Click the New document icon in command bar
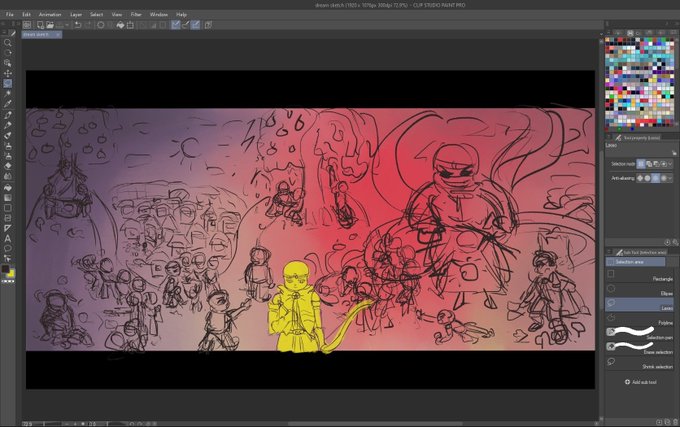This screenshot has height=427, width=680. 40,25
